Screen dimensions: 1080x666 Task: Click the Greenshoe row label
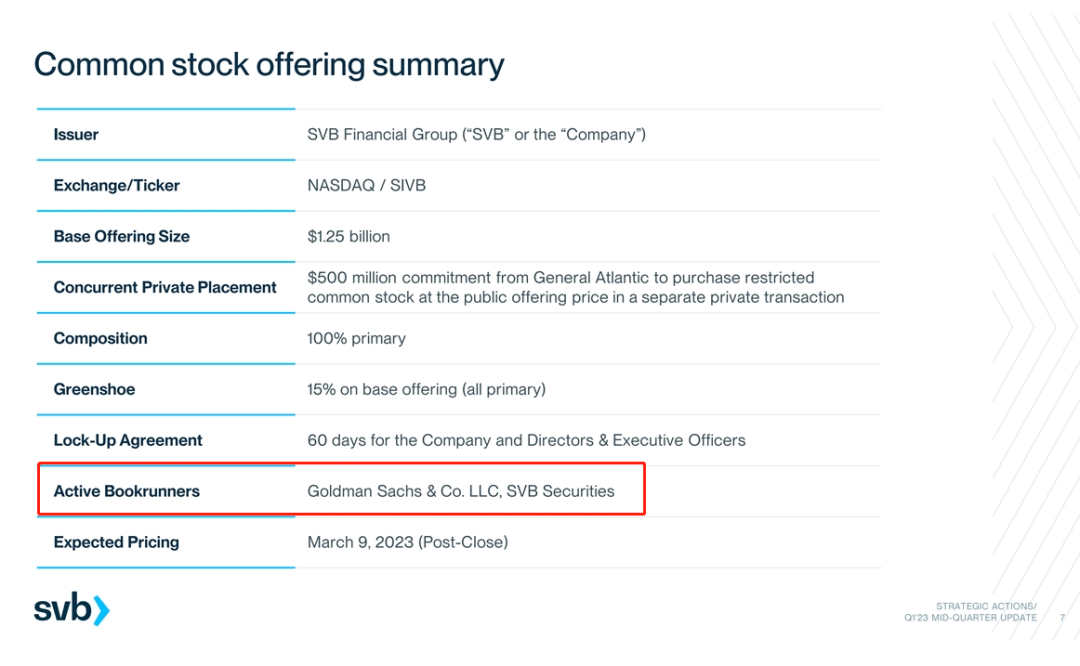94,389
